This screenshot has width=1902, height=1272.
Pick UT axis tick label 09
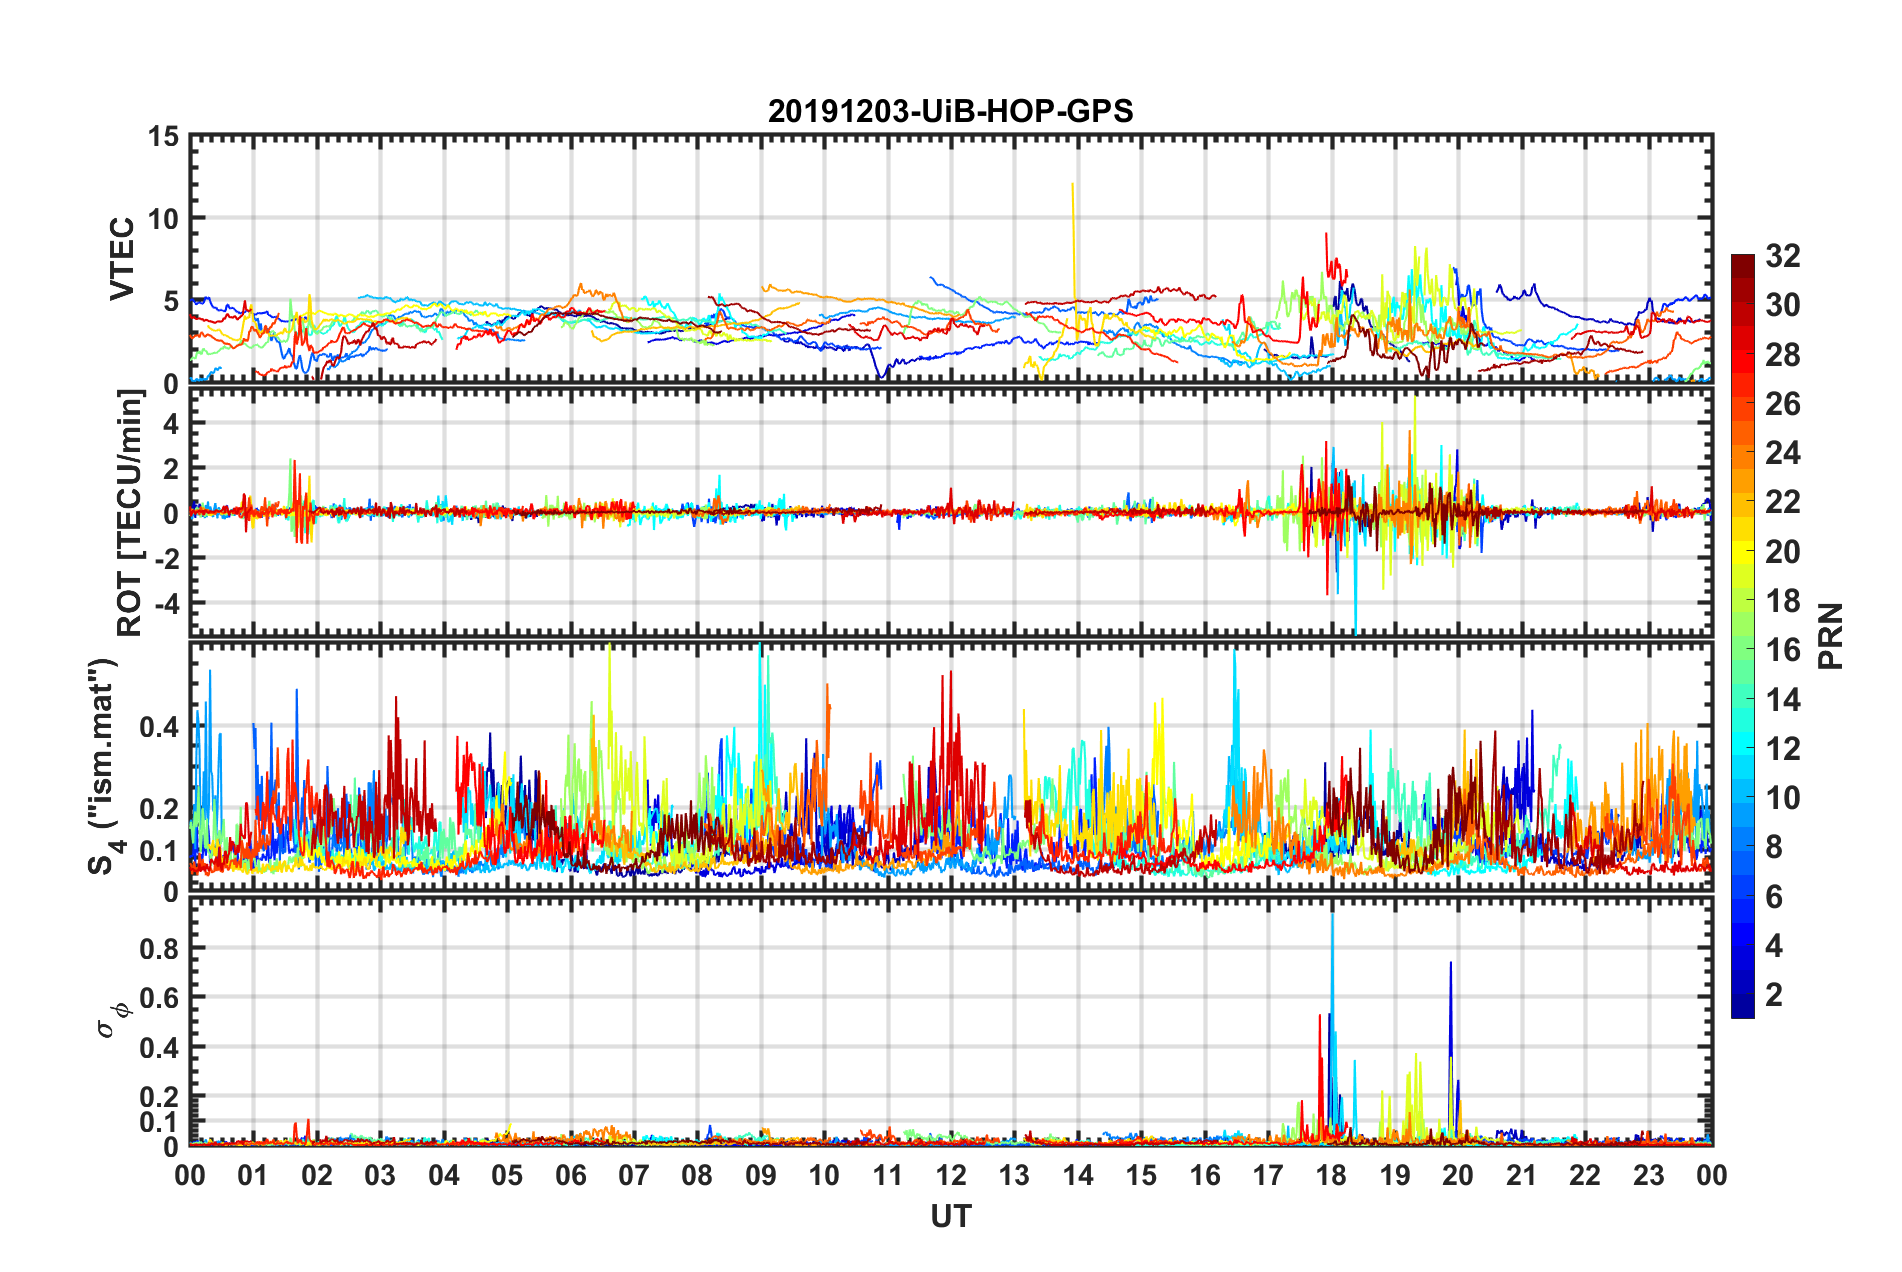tap(761, 1175)
